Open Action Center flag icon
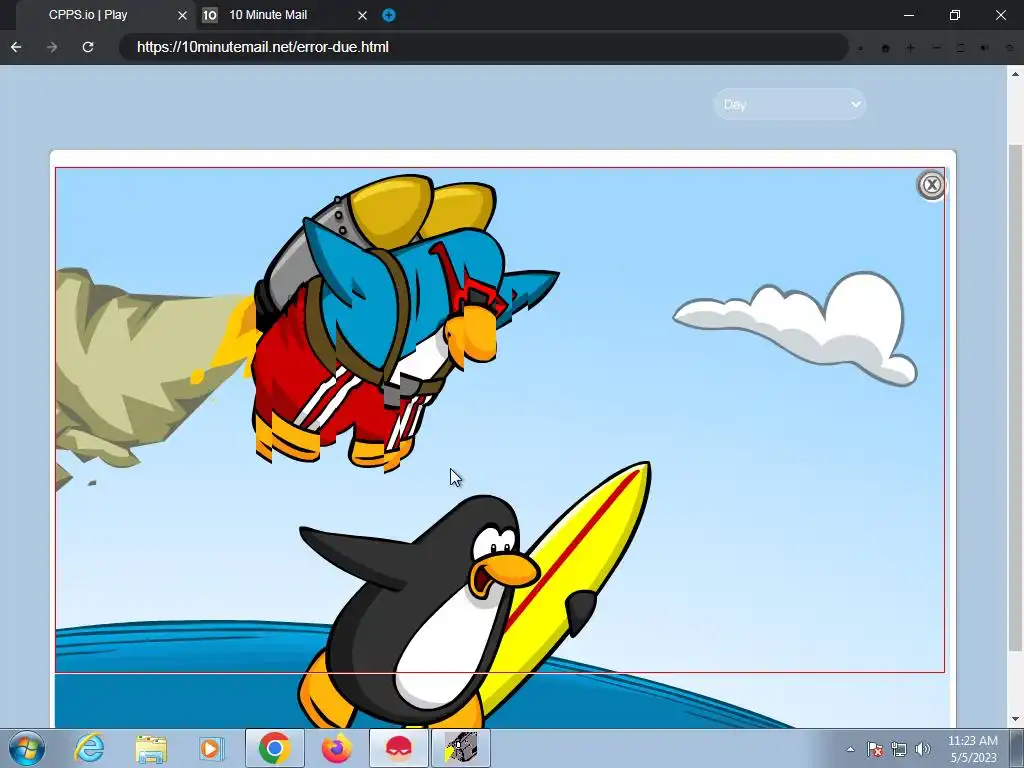The height and width of the screenshot is (768, 1024). pos(875,749)
